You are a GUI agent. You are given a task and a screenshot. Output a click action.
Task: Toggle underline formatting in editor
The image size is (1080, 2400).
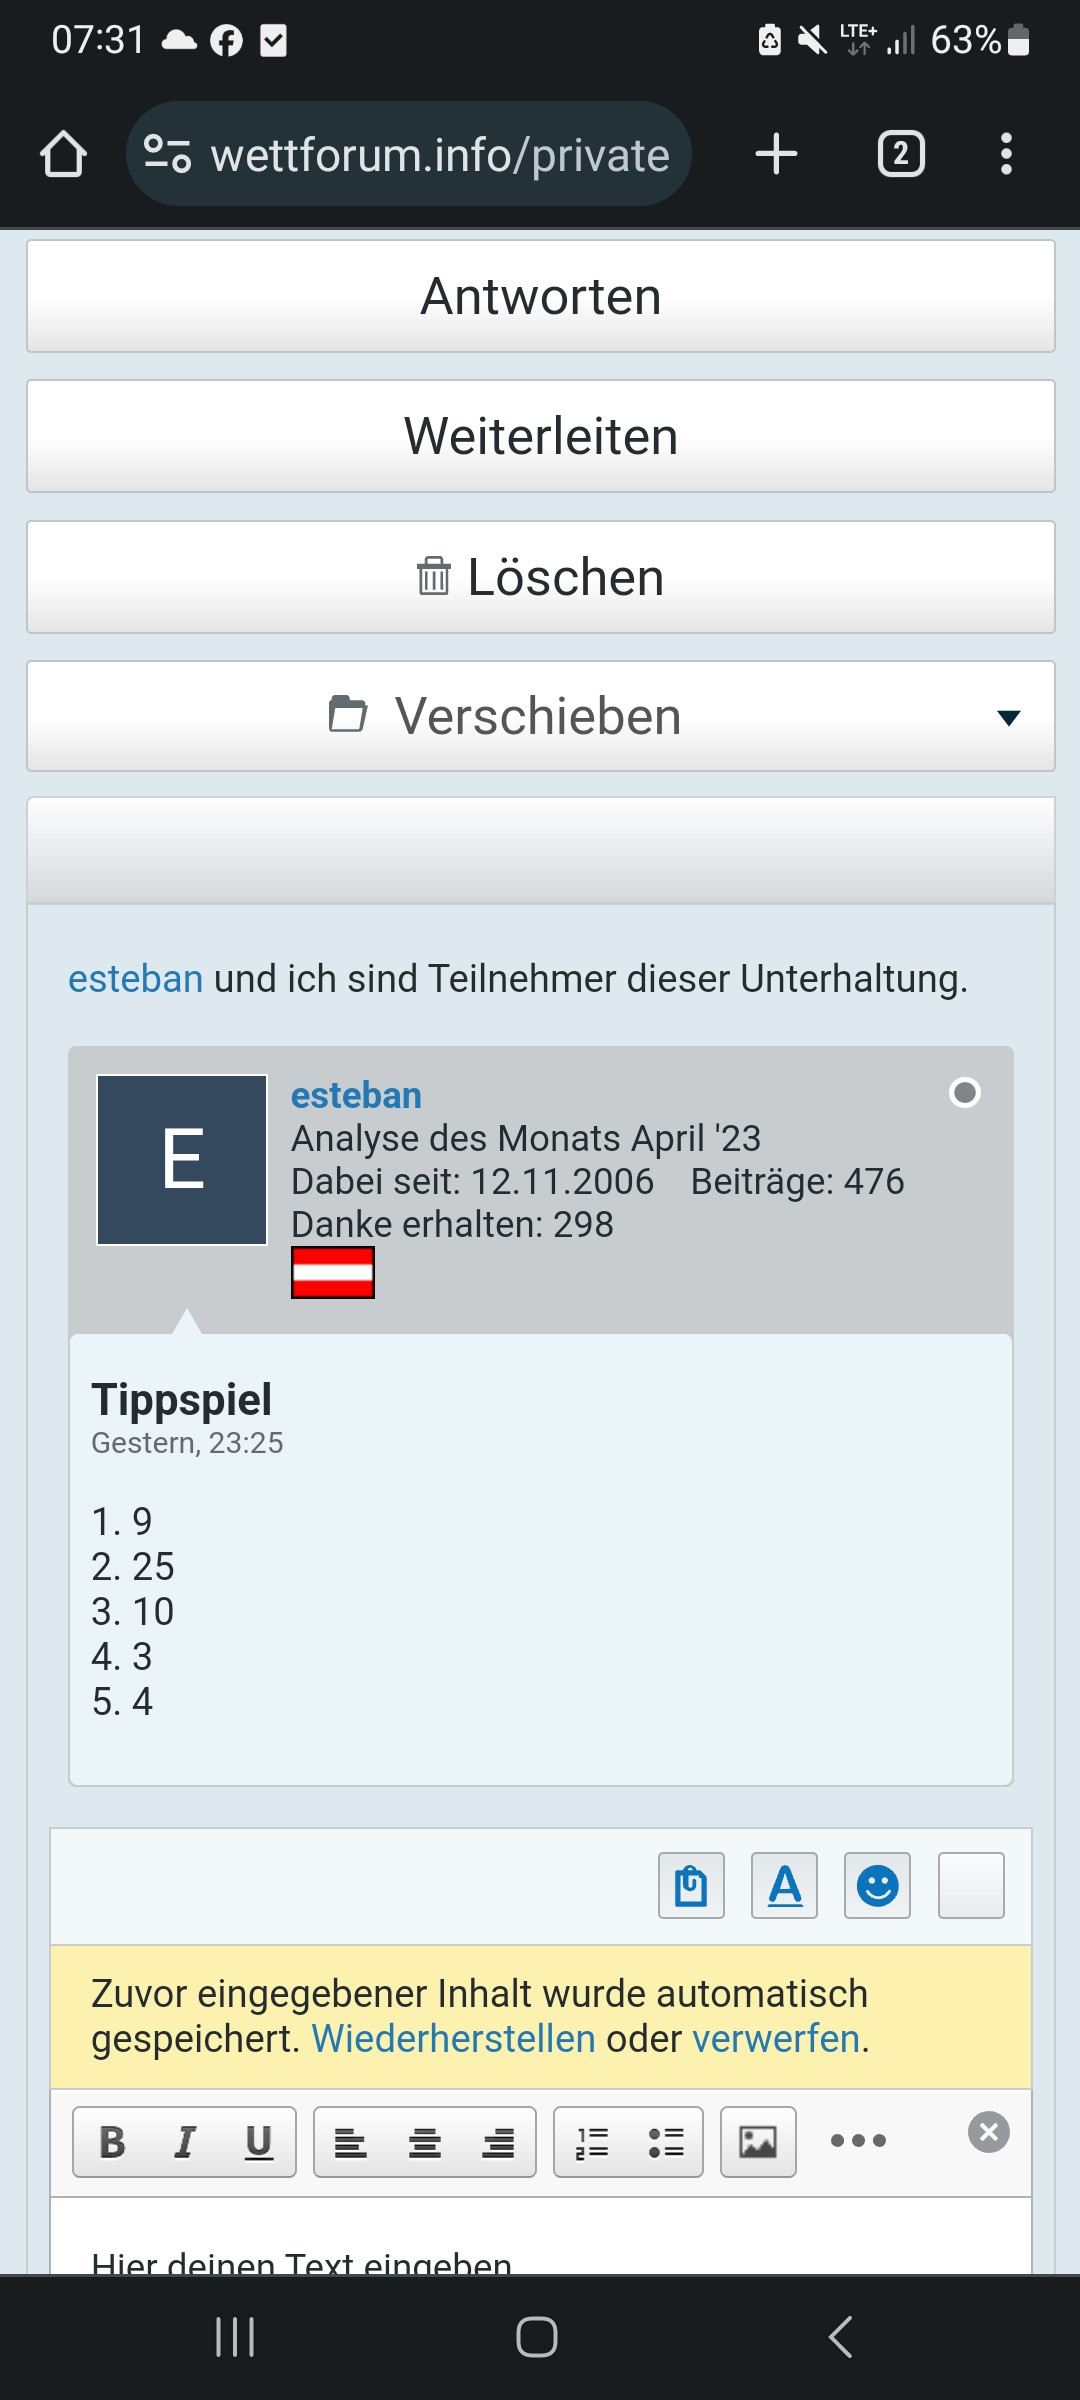click(x=259, y=2142)
